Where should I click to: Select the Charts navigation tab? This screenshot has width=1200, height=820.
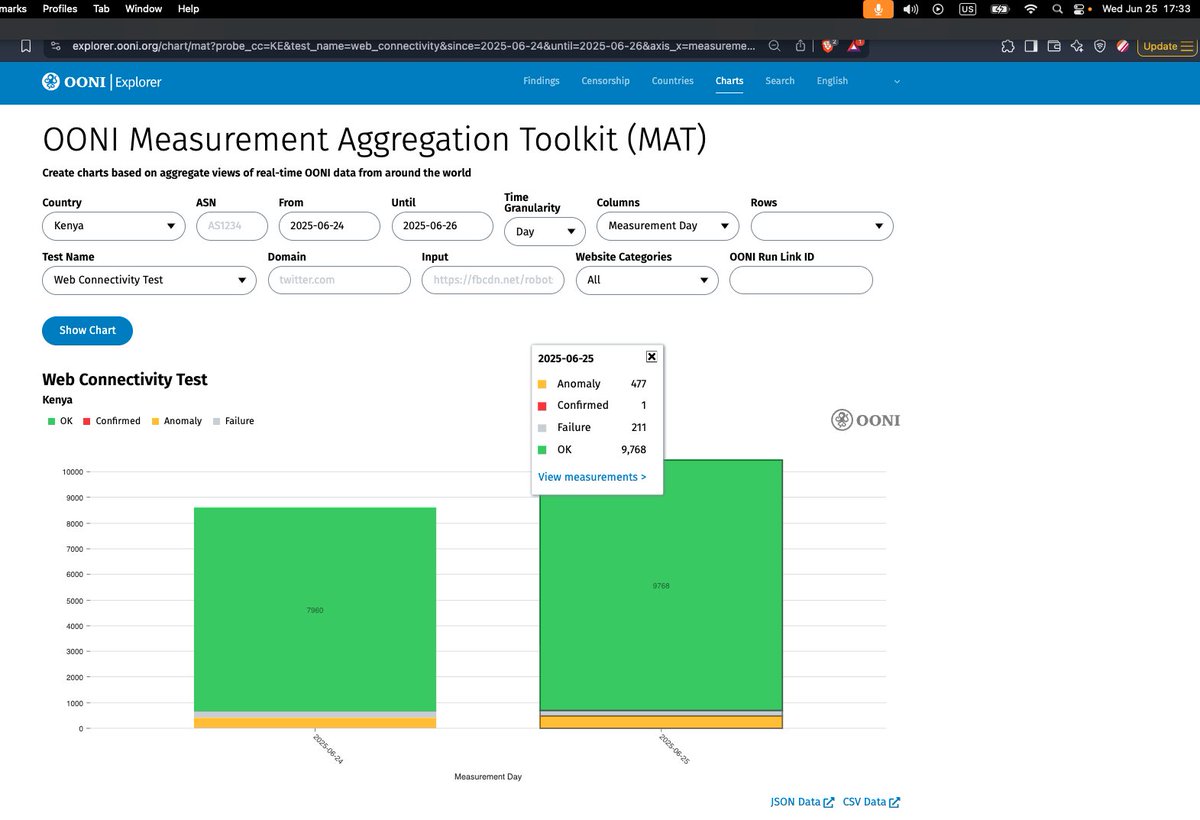[729, 81]
